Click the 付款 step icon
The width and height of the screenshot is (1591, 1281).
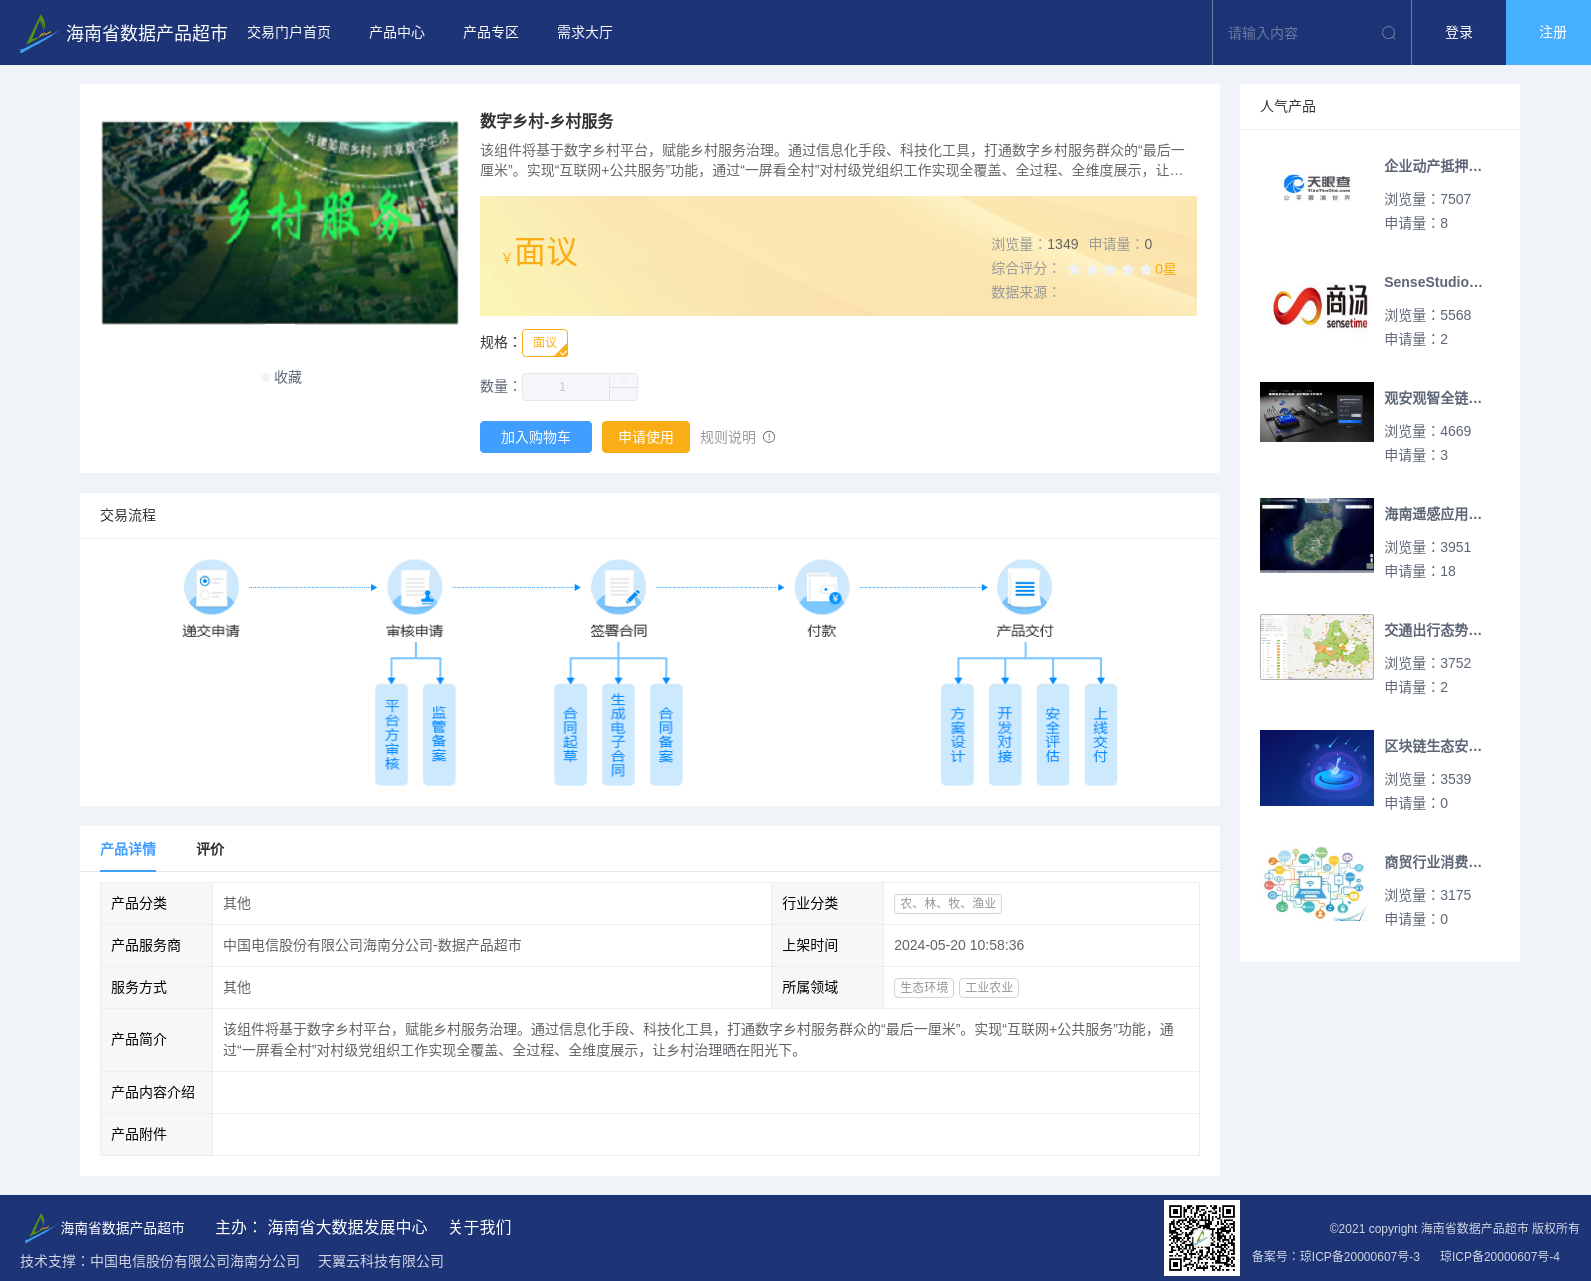tap(822, 587)
